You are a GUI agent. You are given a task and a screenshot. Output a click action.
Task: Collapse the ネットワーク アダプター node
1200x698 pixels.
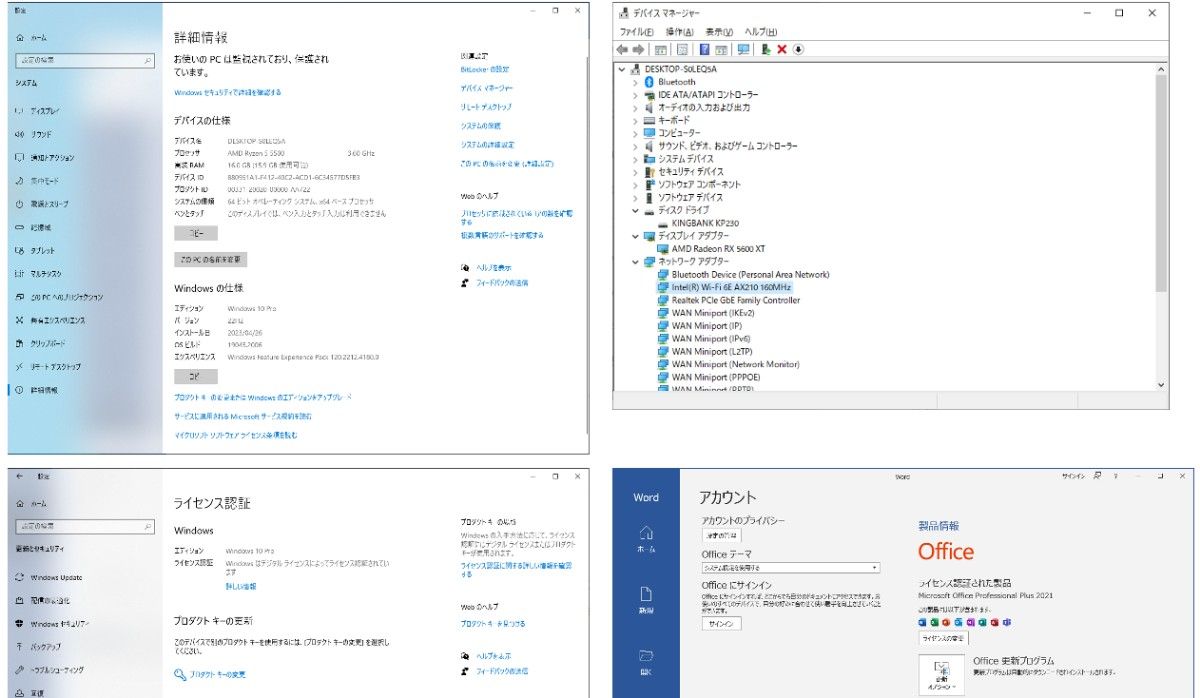[635, 262]
